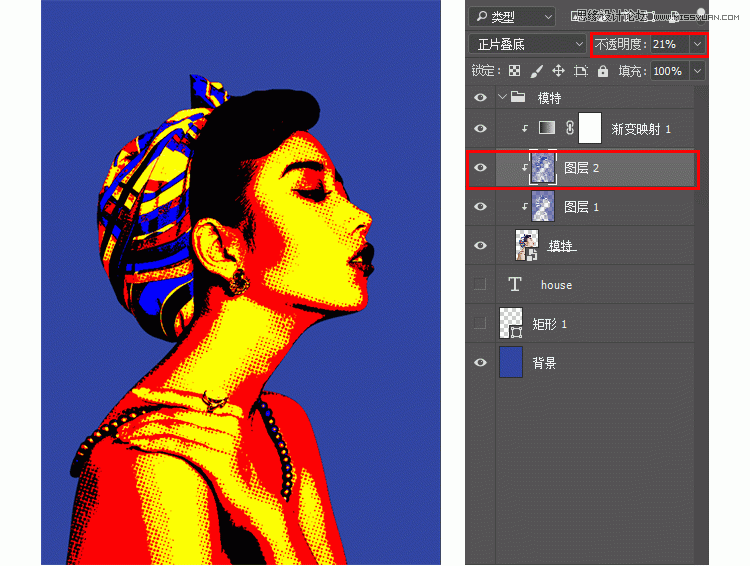Select the 模特 group name
Image resolution: width=750 pixels, height=566 pixels.
[549, 98]
